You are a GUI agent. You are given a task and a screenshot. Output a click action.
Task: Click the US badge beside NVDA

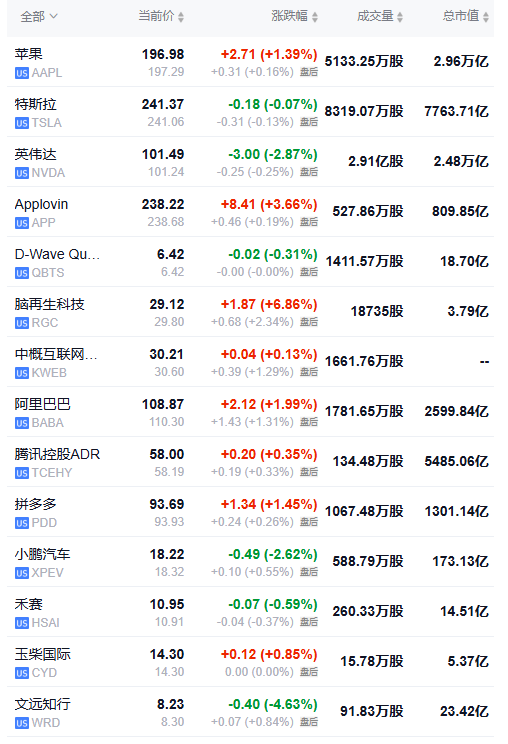[22, 173]
